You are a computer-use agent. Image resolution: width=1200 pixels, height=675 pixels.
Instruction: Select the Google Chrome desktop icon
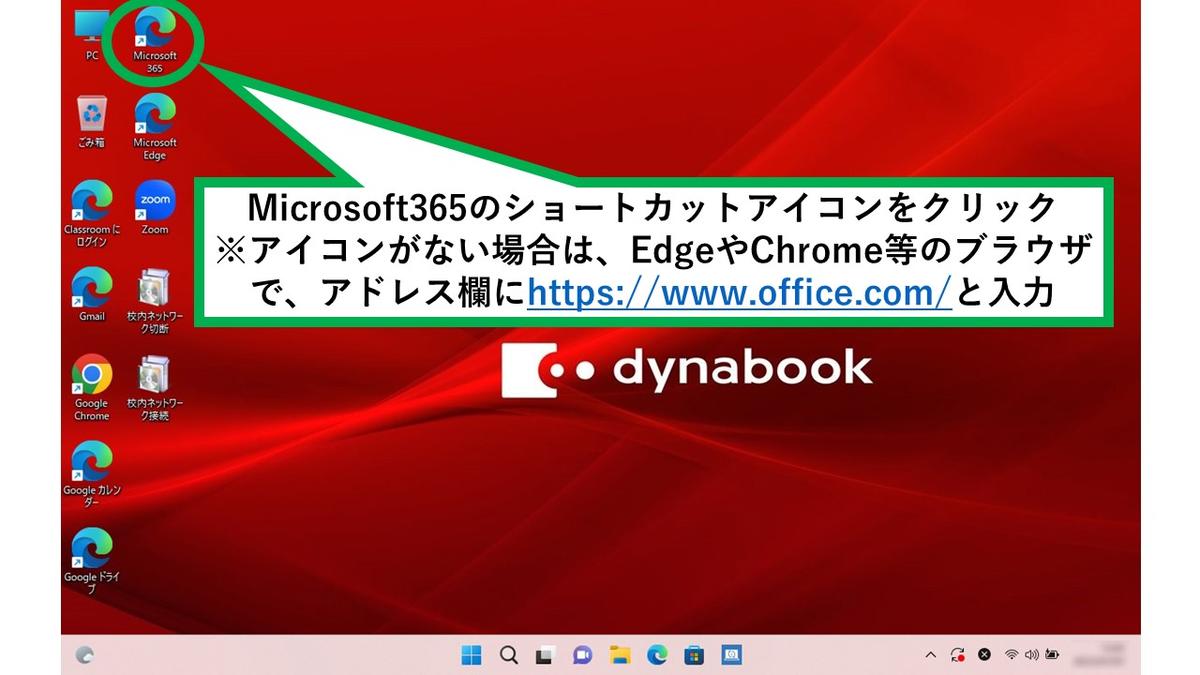pos(92,388)
